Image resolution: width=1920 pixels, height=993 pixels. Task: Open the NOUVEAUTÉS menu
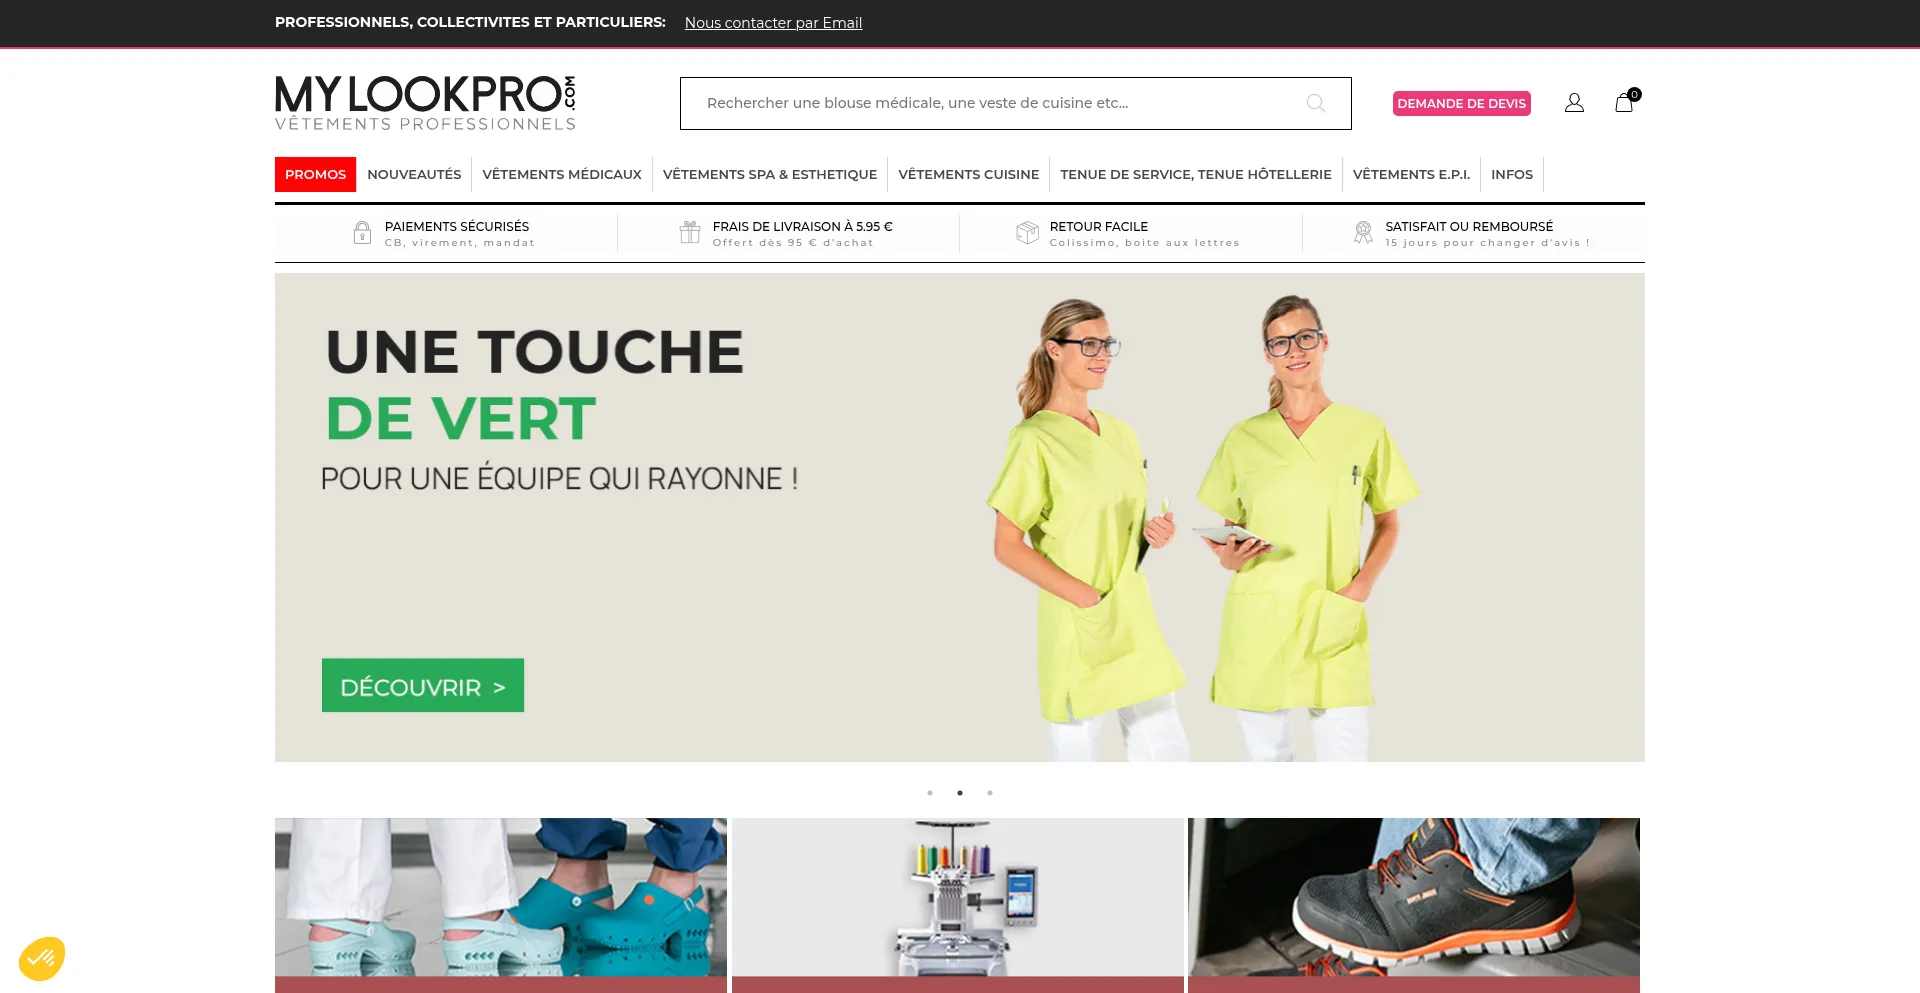pos(414,174)
